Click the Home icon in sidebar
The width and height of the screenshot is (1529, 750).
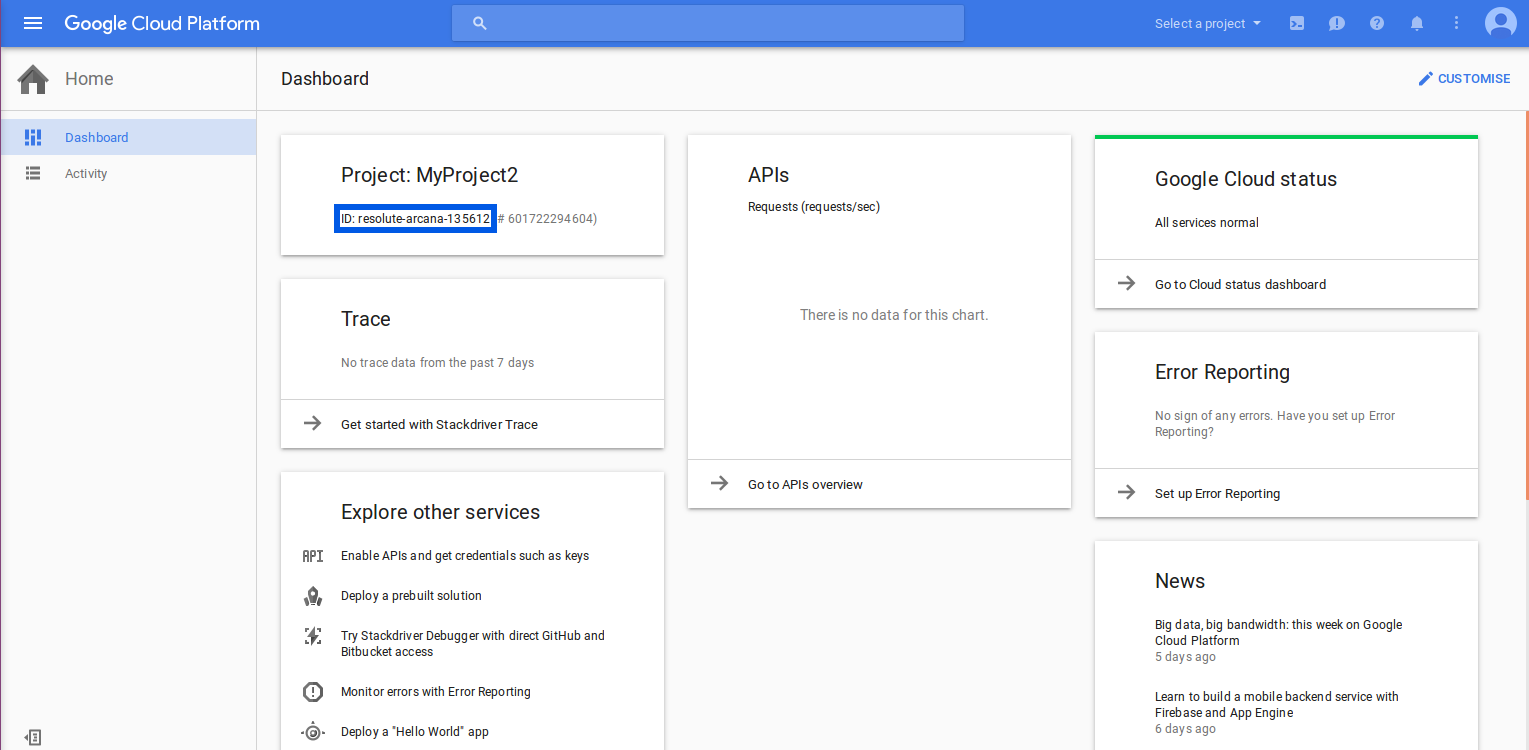tap(33, 79)
